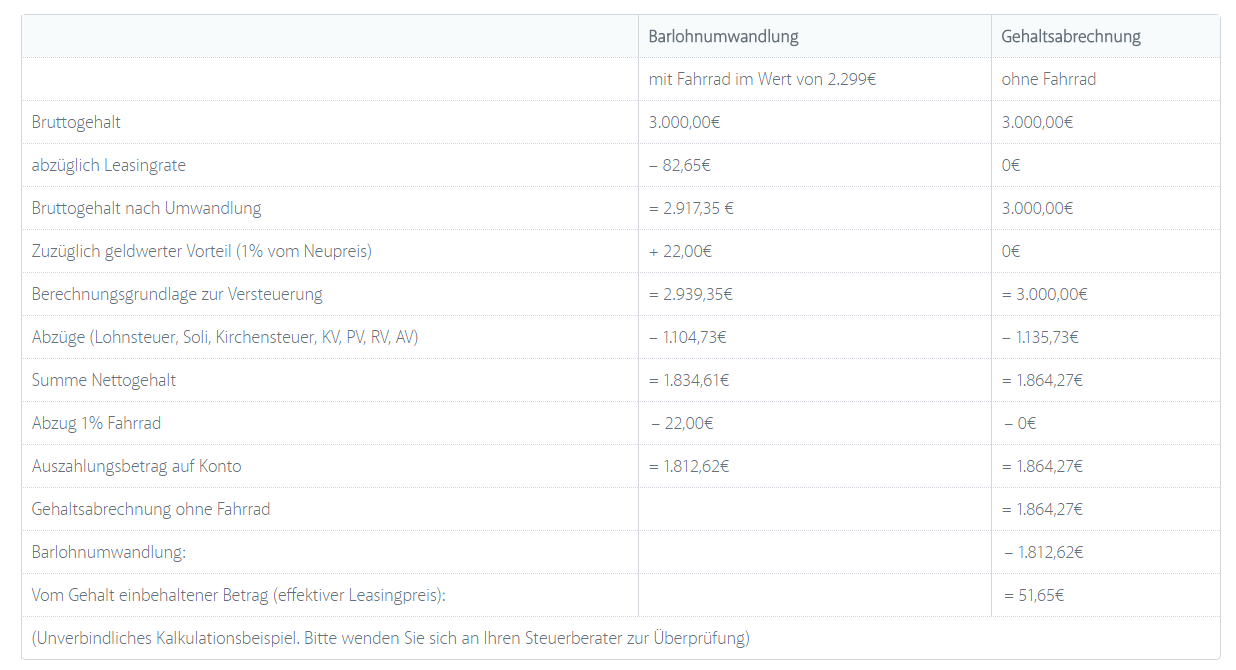Viewport: 1236px width, 670px height.
Task: Select 'Berechnungsgrundlage zur Versteuerung' label
Action: (x=177, y=294)
